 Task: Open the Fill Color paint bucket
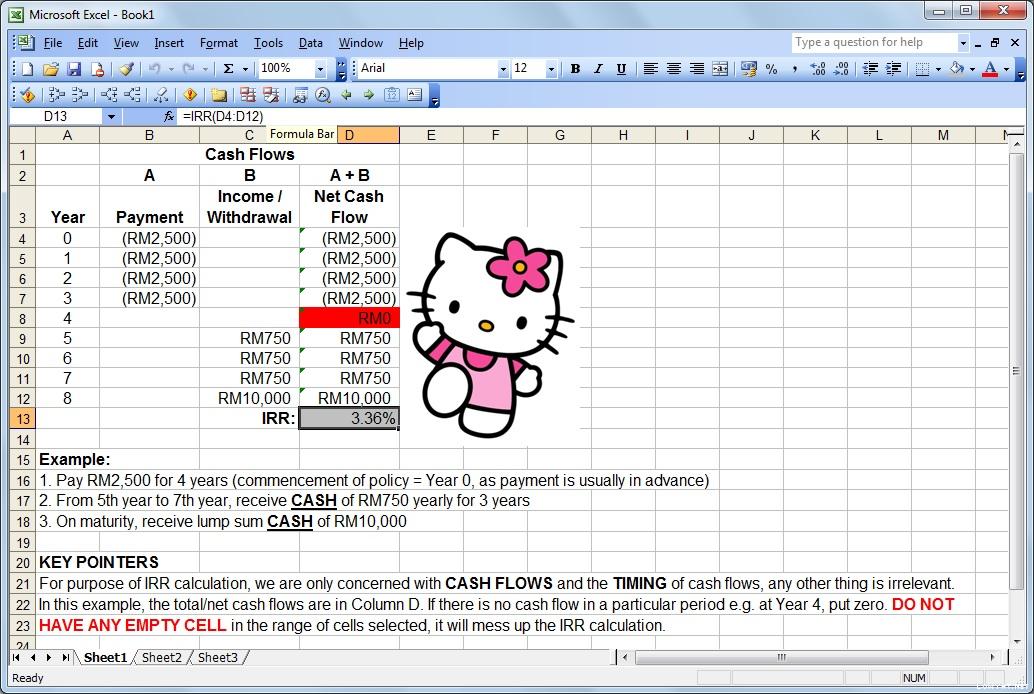coord(957,69)
